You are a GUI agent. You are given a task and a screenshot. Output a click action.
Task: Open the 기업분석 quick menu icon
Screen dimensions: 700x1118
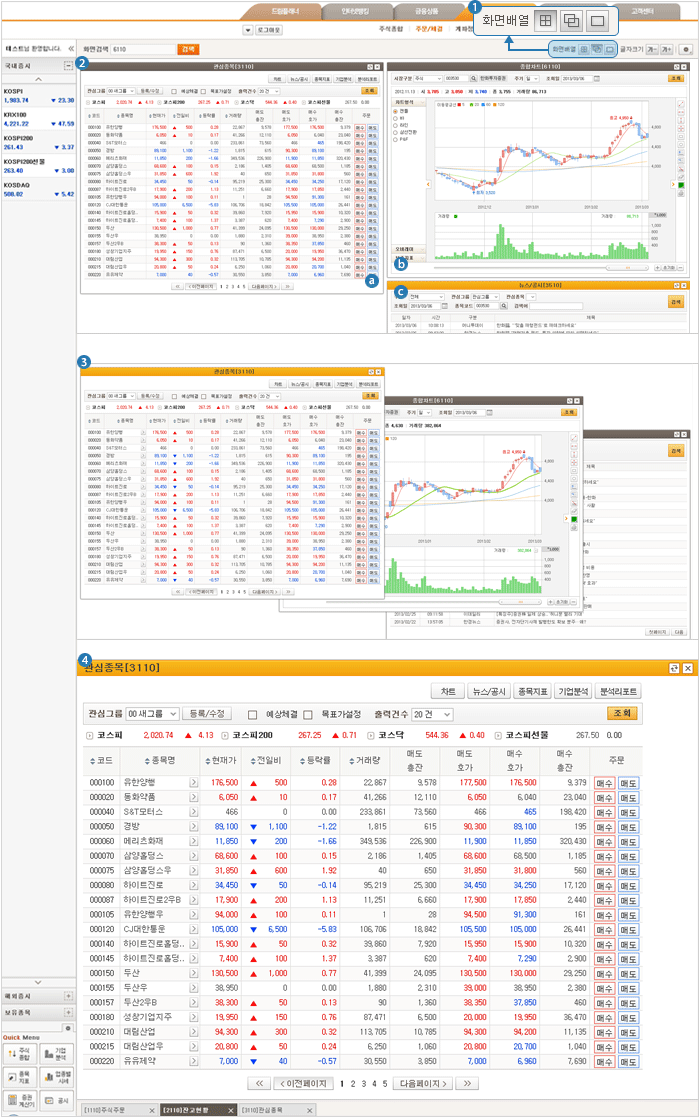coord(56,1054)
